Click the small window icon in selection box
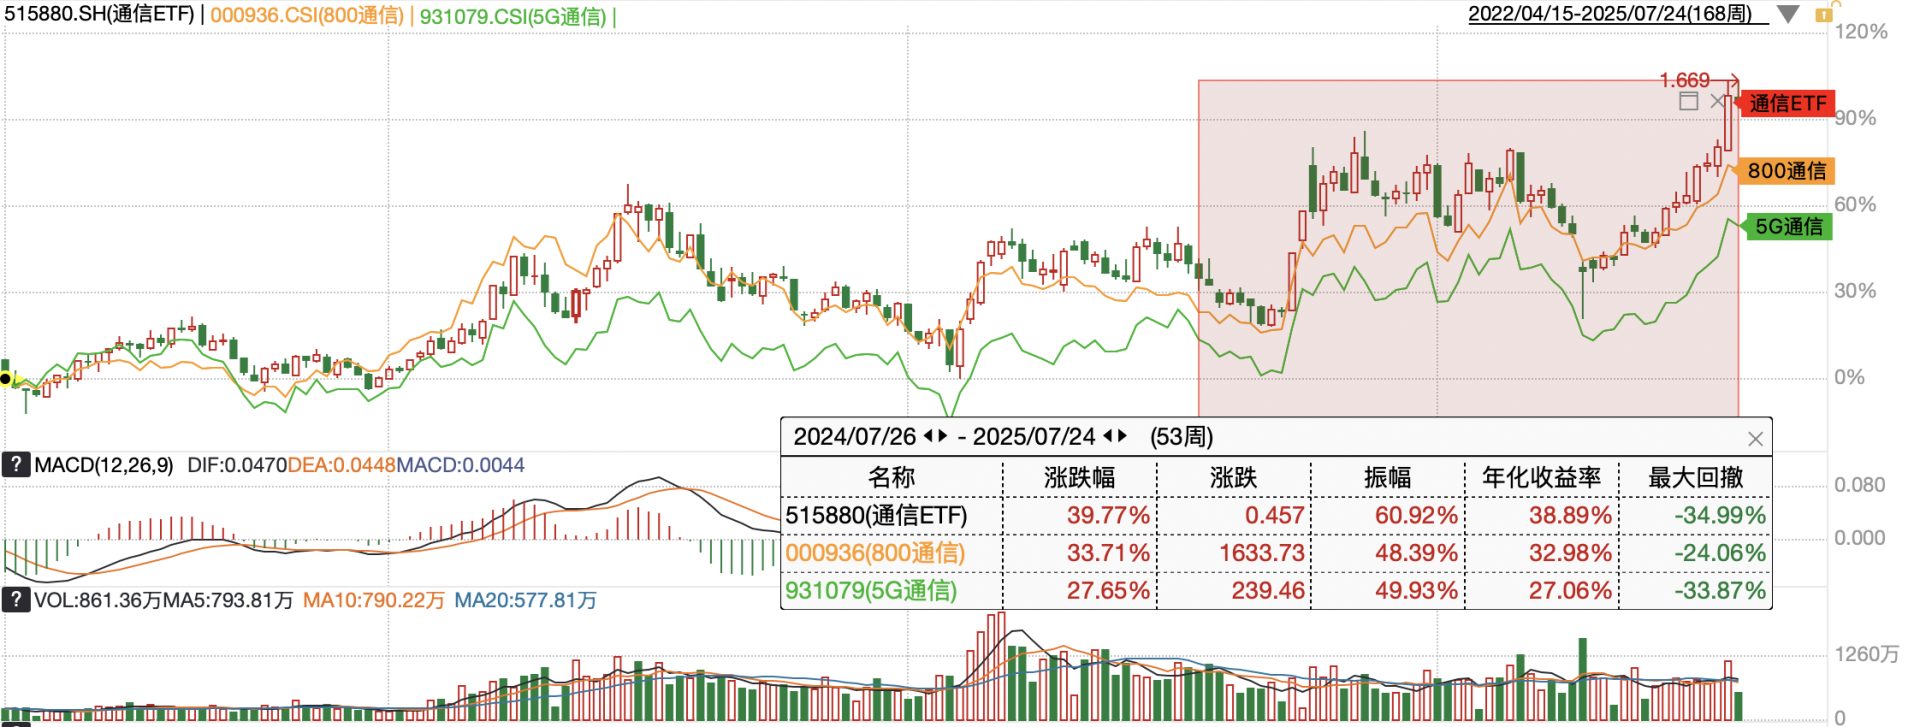1920x727 pixels. tap(1689, 101)
